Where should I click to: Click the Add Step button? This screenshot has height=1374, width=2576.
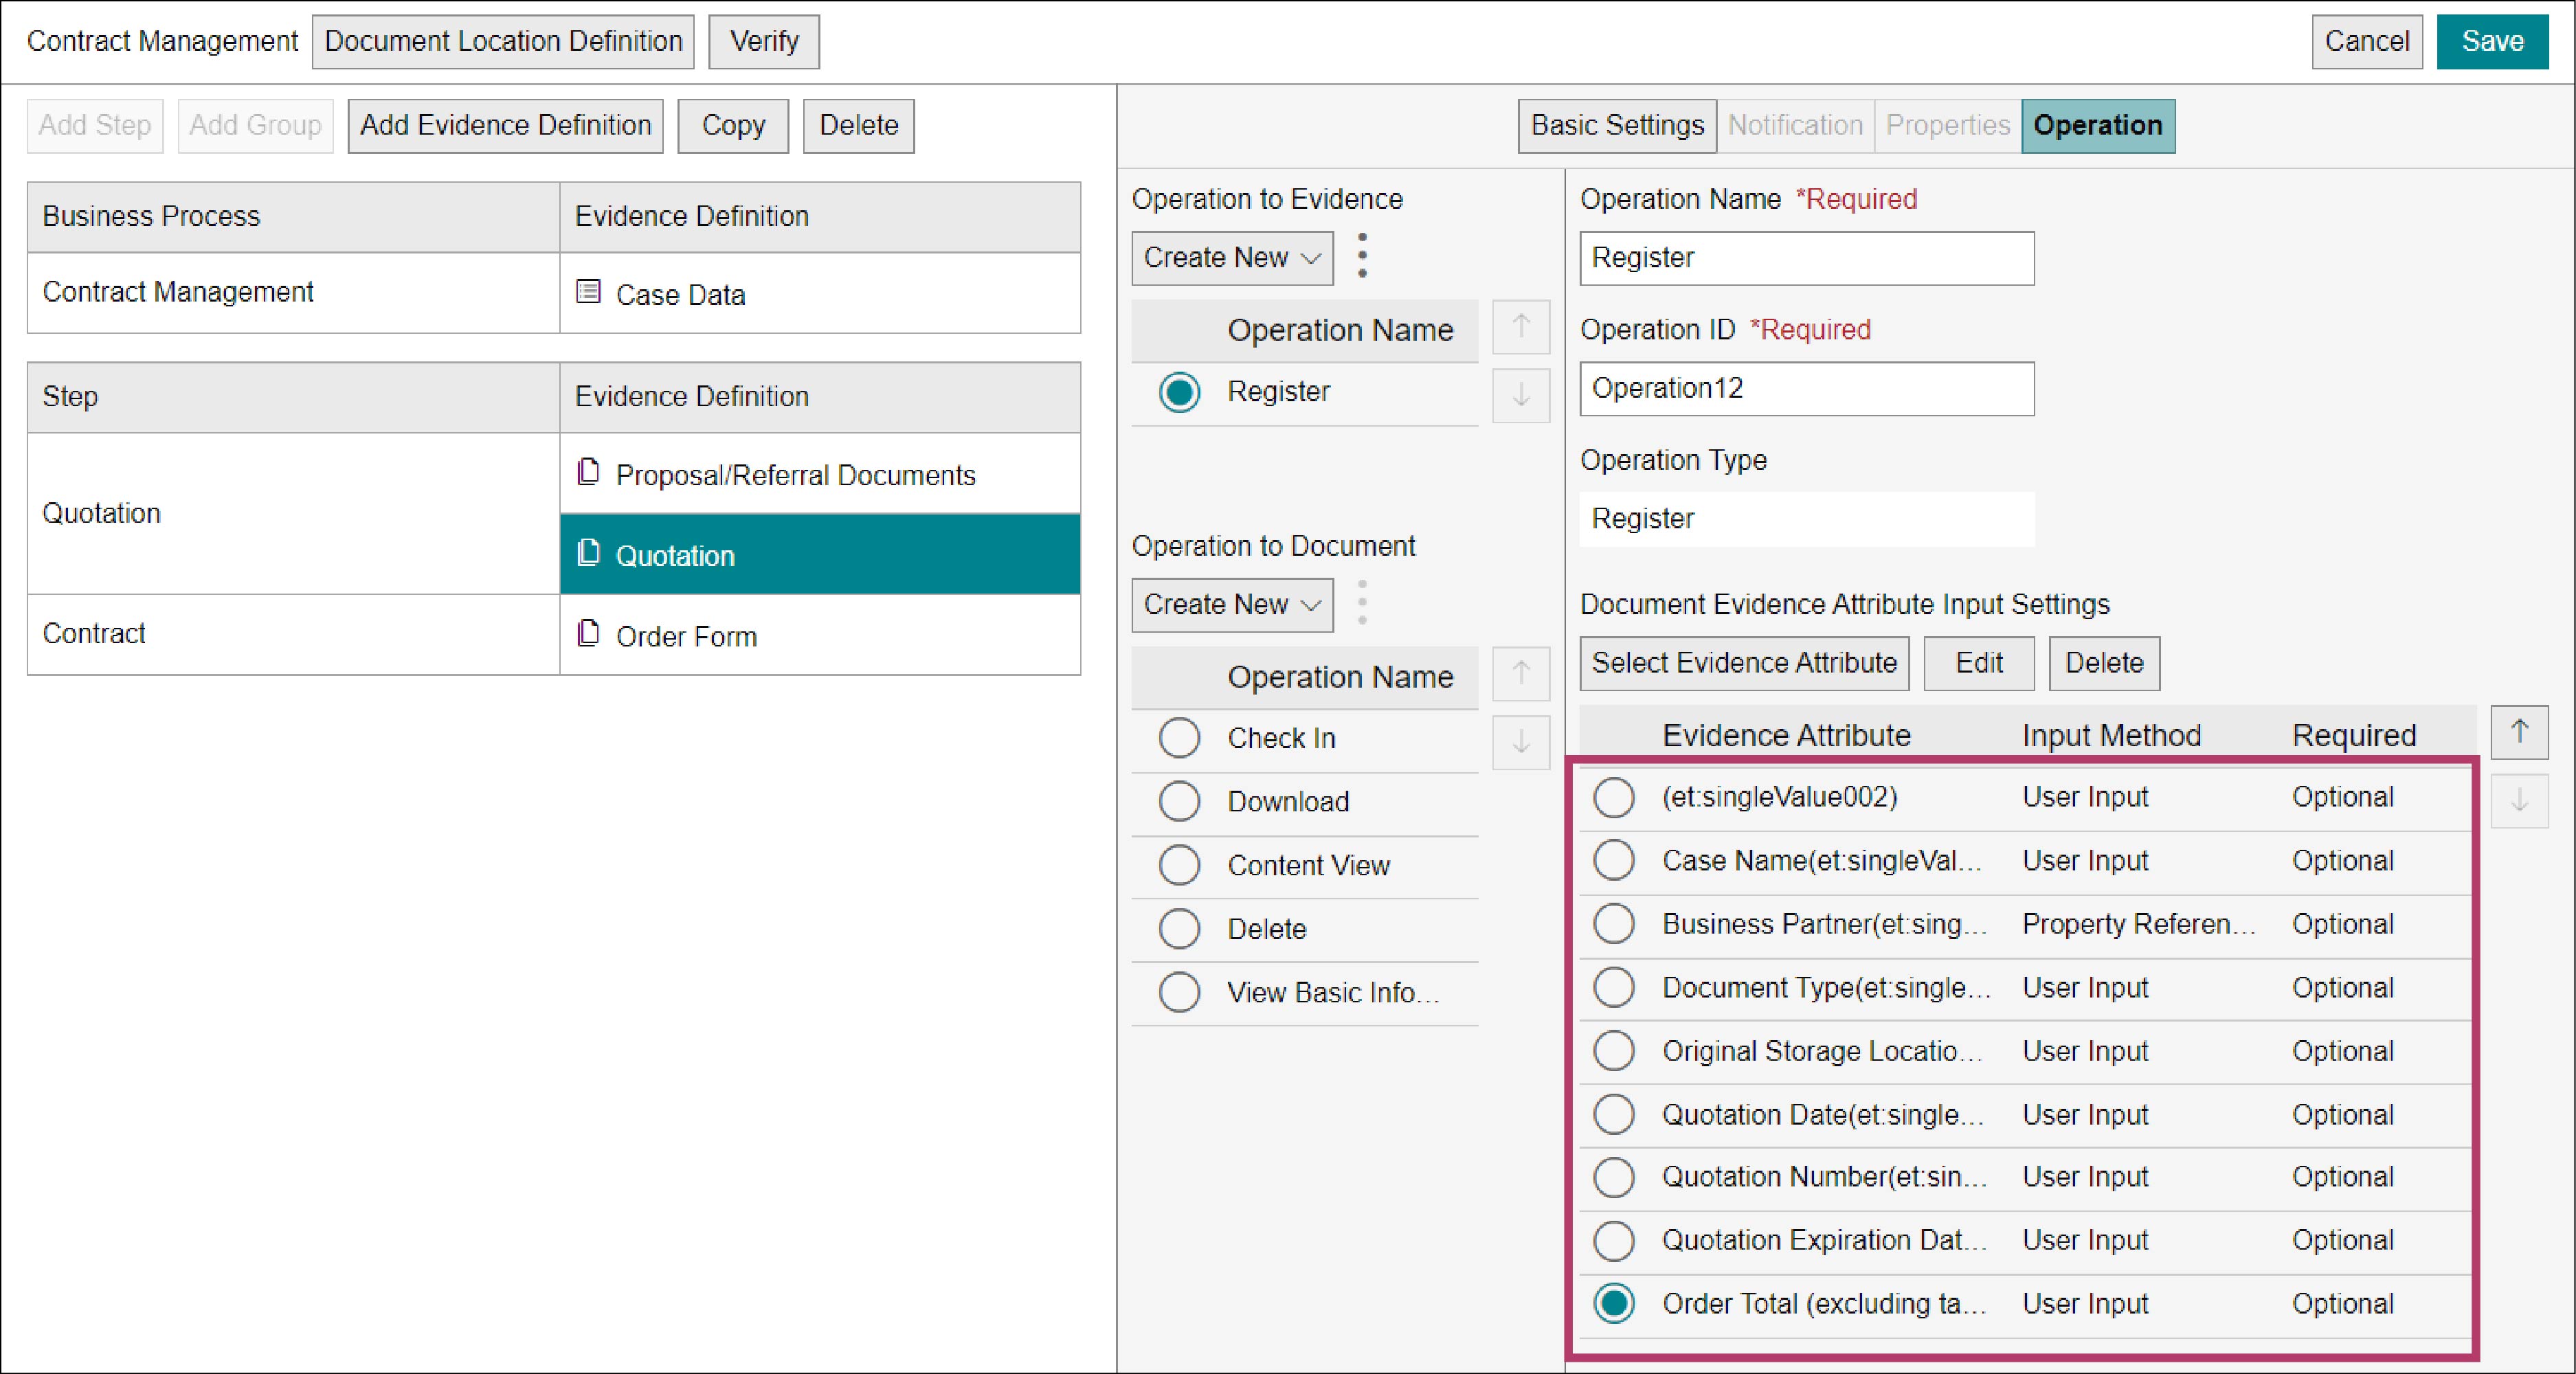pyautogui.click(x=95, y=126)
